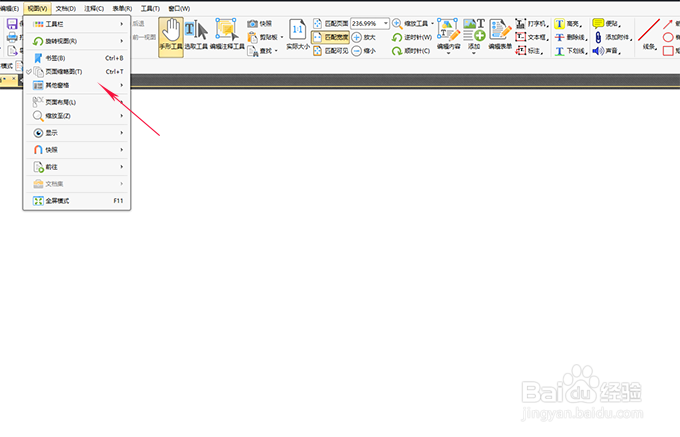Select the Callout (标注) tool
This screenshot has width=680, height=437.
[530, 51]
